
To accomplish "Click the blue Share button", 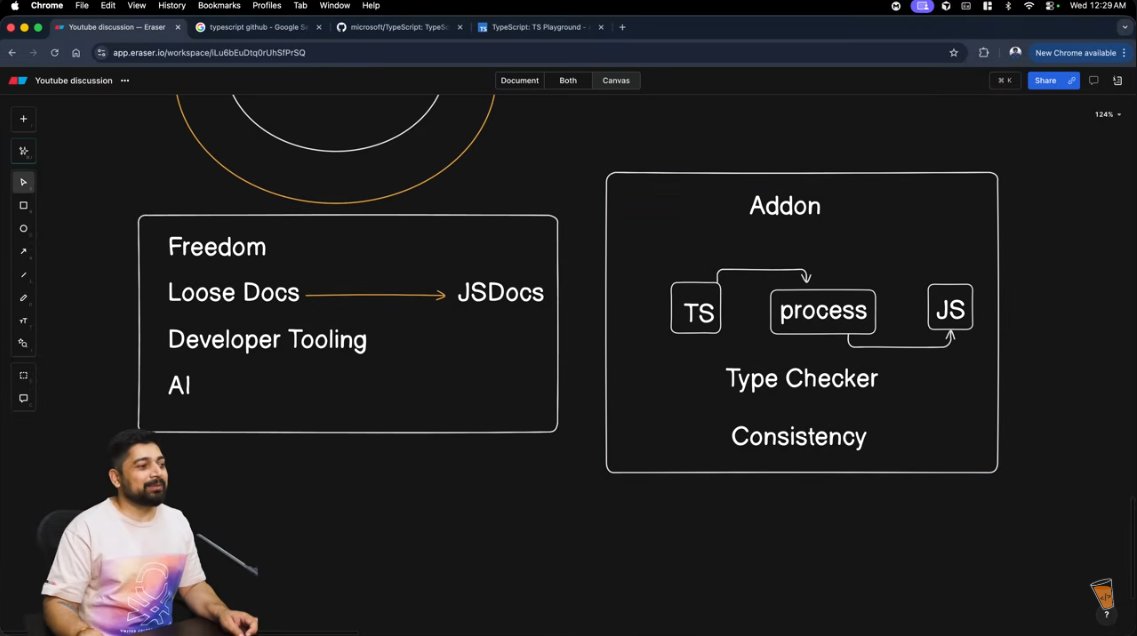I will tap(1046, 80).
